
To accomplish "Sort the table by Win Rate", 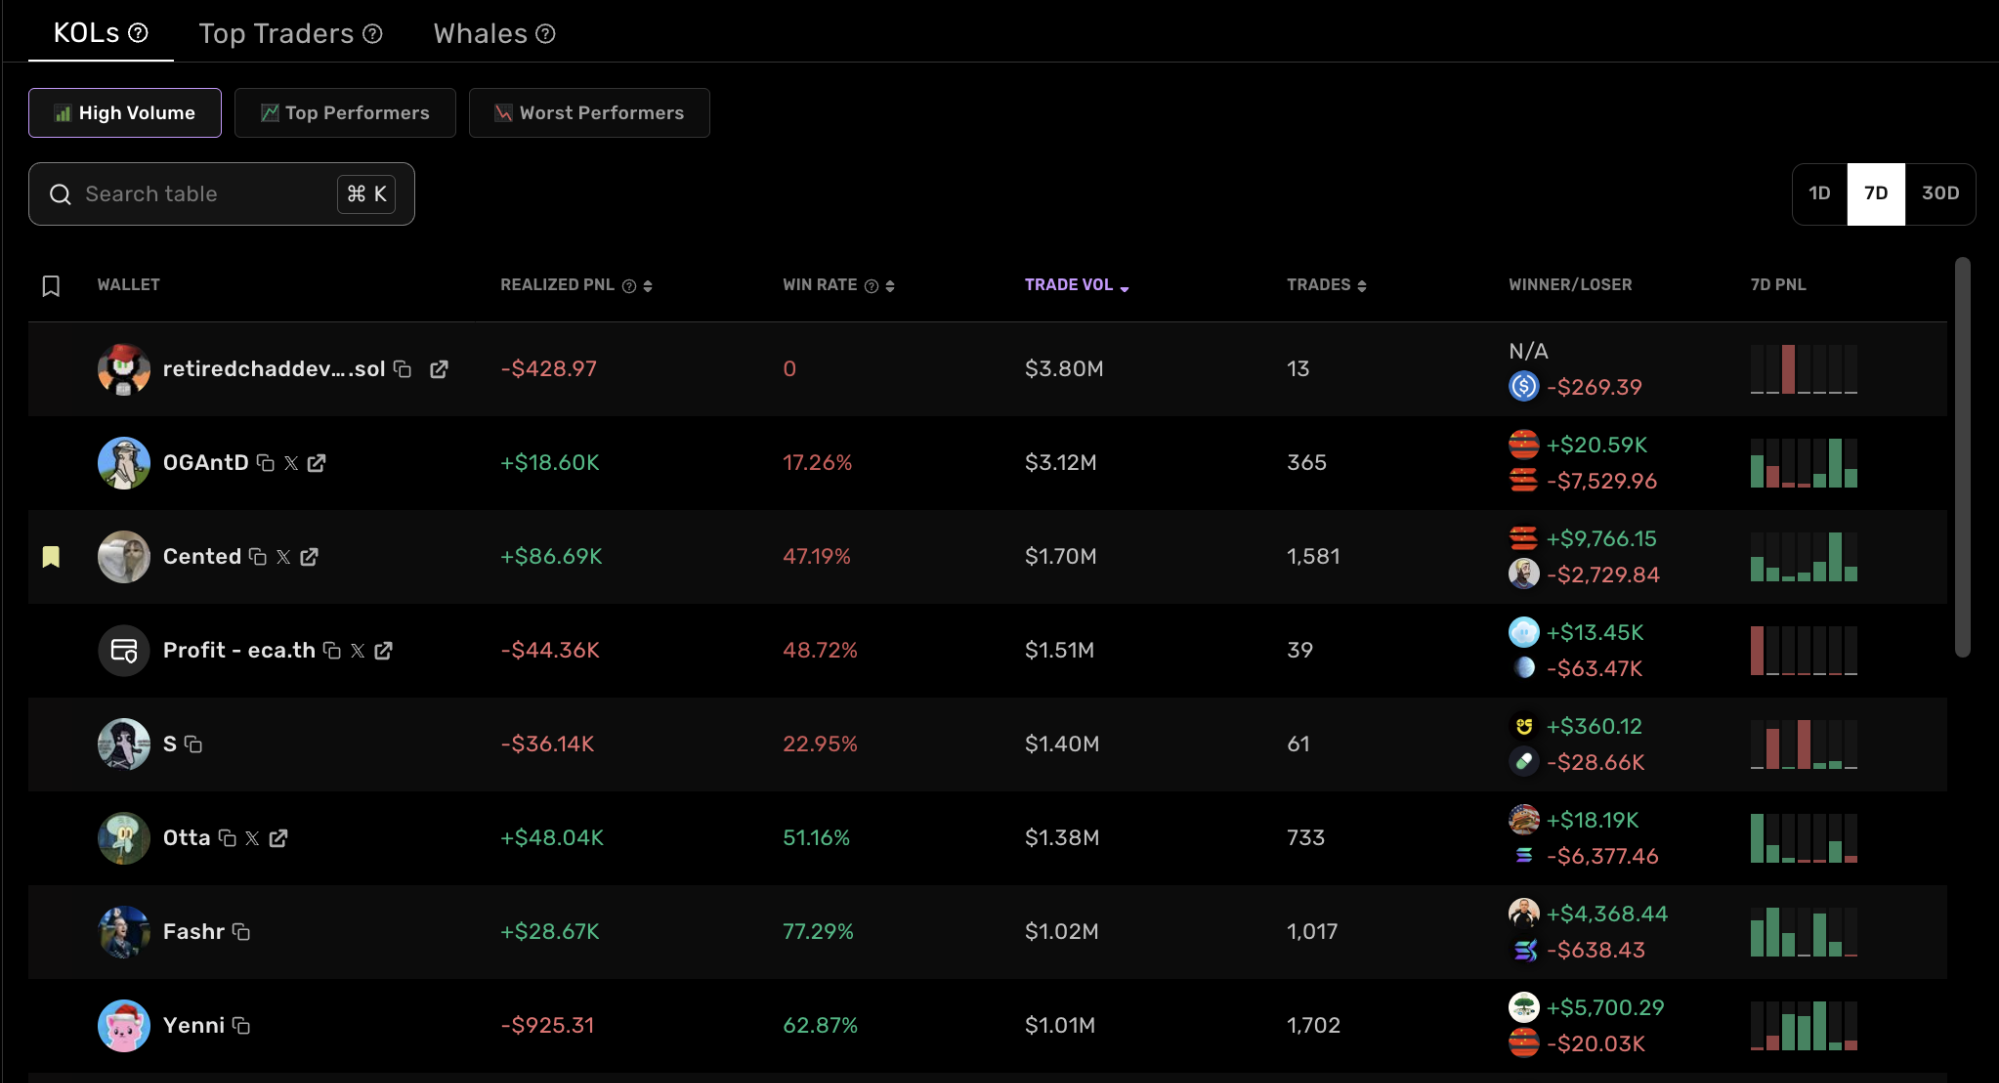I will point(890,286).
